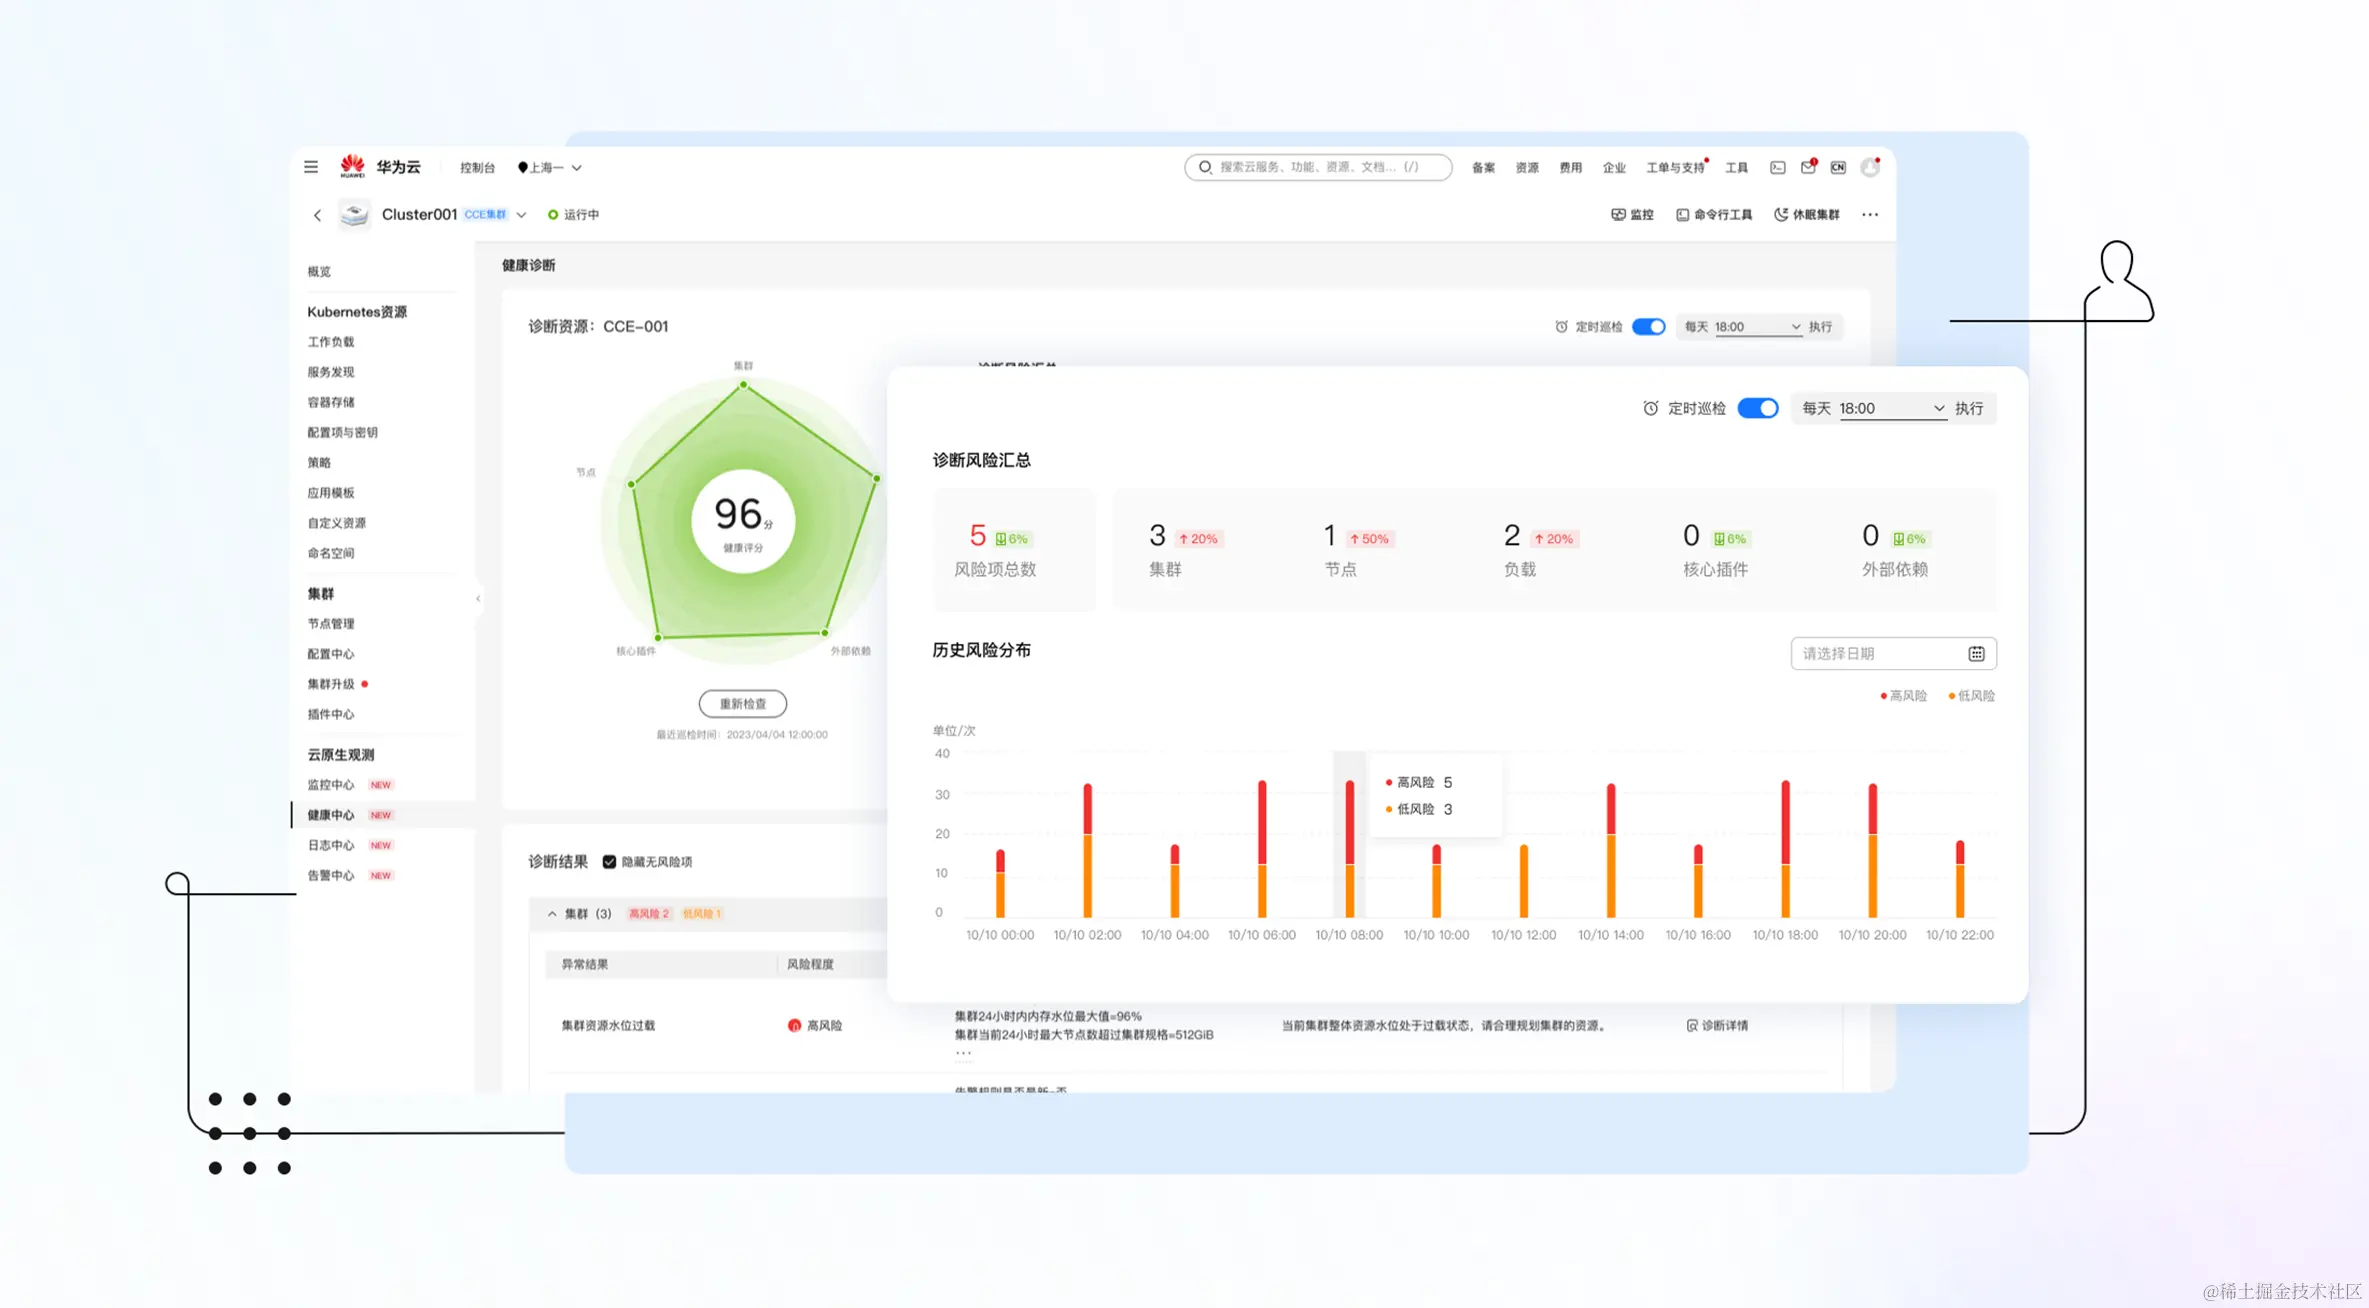The width and height of the screenshot is (2369, 1308).
Task: Open the more options ellipsis icon
Action: [1869, 215]
